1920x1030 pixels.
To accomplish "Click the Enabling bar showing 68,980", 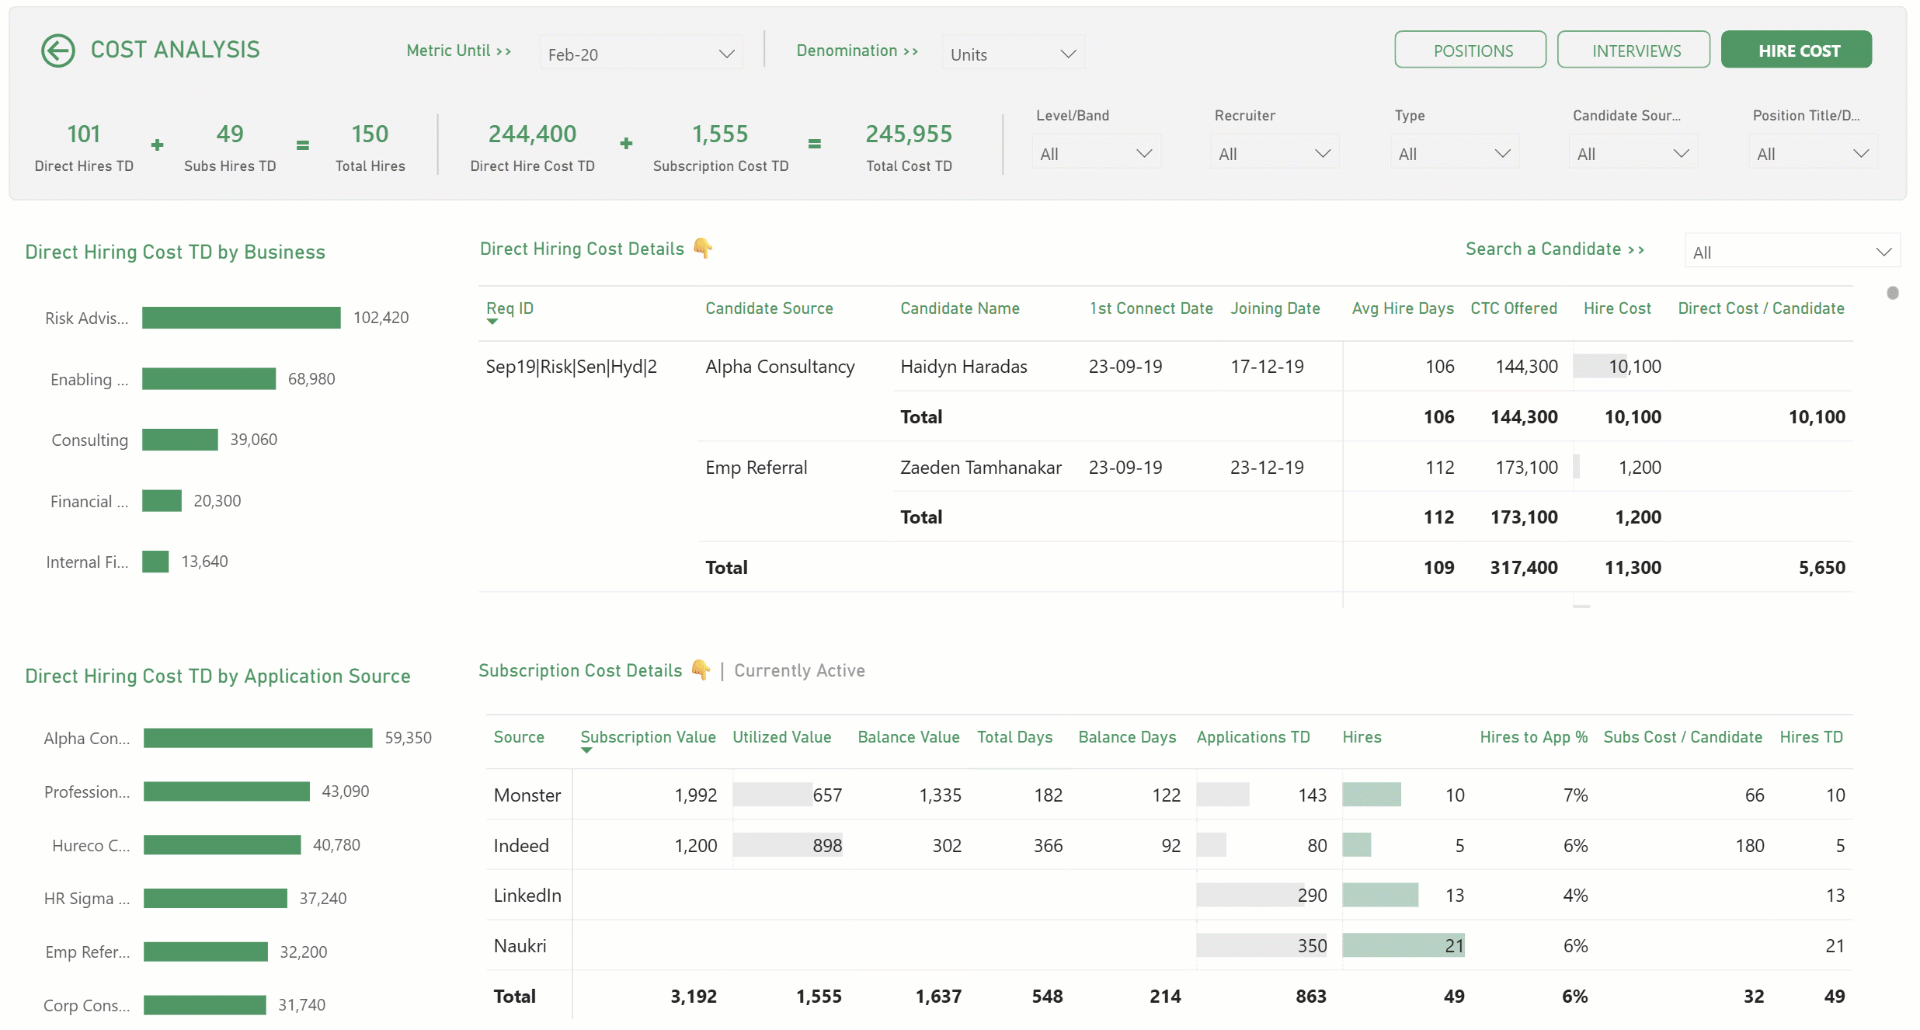I will click(209, 378).
